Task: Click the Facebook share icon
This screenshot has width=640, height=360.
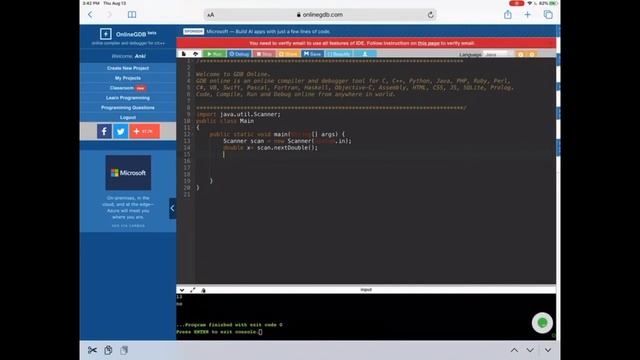Action: pos(104,131)
